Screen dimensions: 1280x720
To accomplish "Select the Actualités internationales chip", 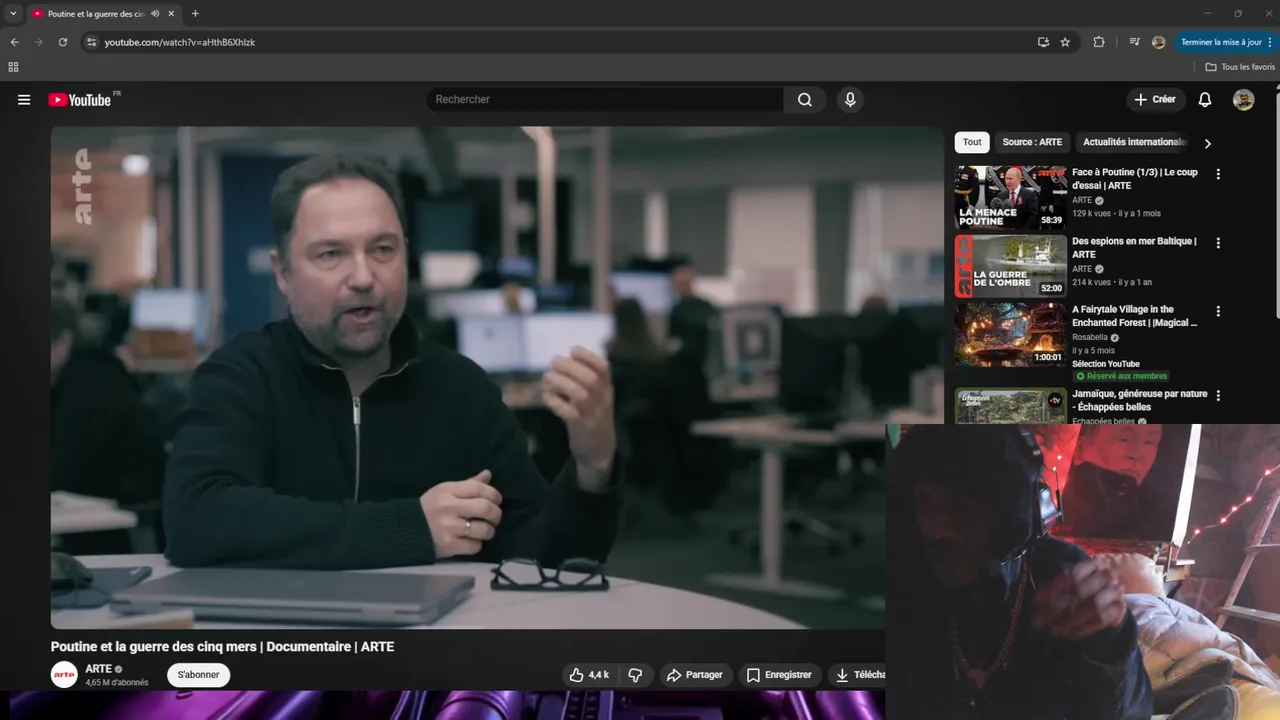I will click(x=1134, y=142).
